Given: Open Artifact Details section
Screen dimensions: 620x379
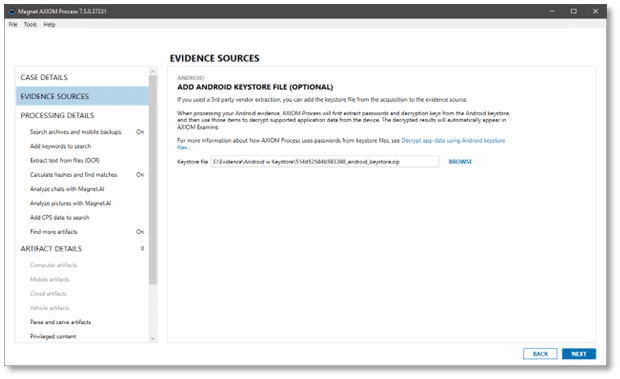Looking at the screenshot, I should (51, 249).
